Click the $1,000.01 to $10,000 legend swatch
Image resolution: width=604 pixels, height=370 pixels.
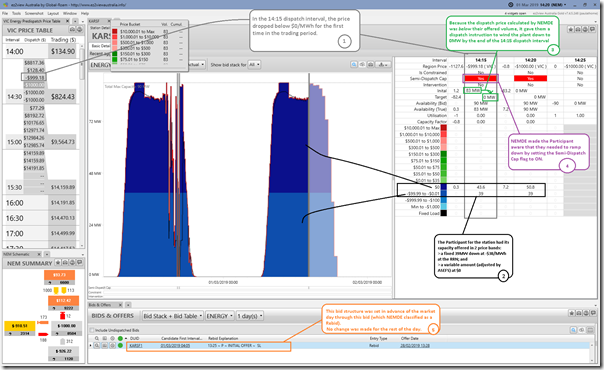tap(115, 37)
